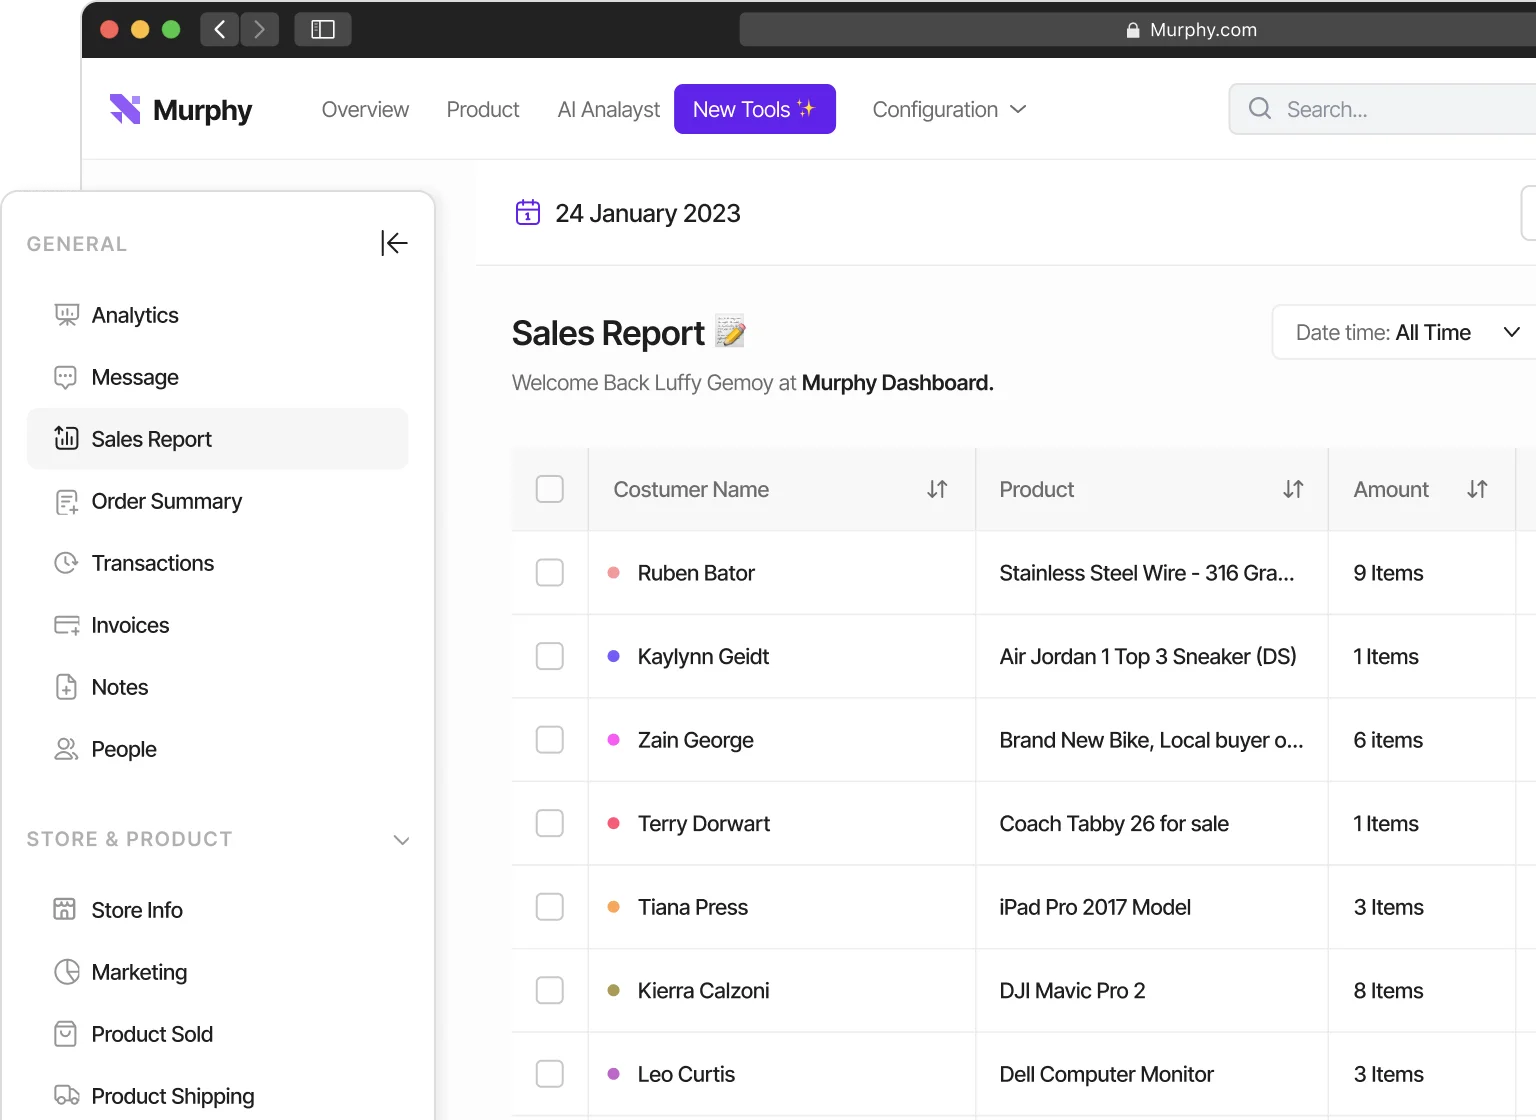
Task: Click the Analytics presentation icon
Action: point(66,316)
